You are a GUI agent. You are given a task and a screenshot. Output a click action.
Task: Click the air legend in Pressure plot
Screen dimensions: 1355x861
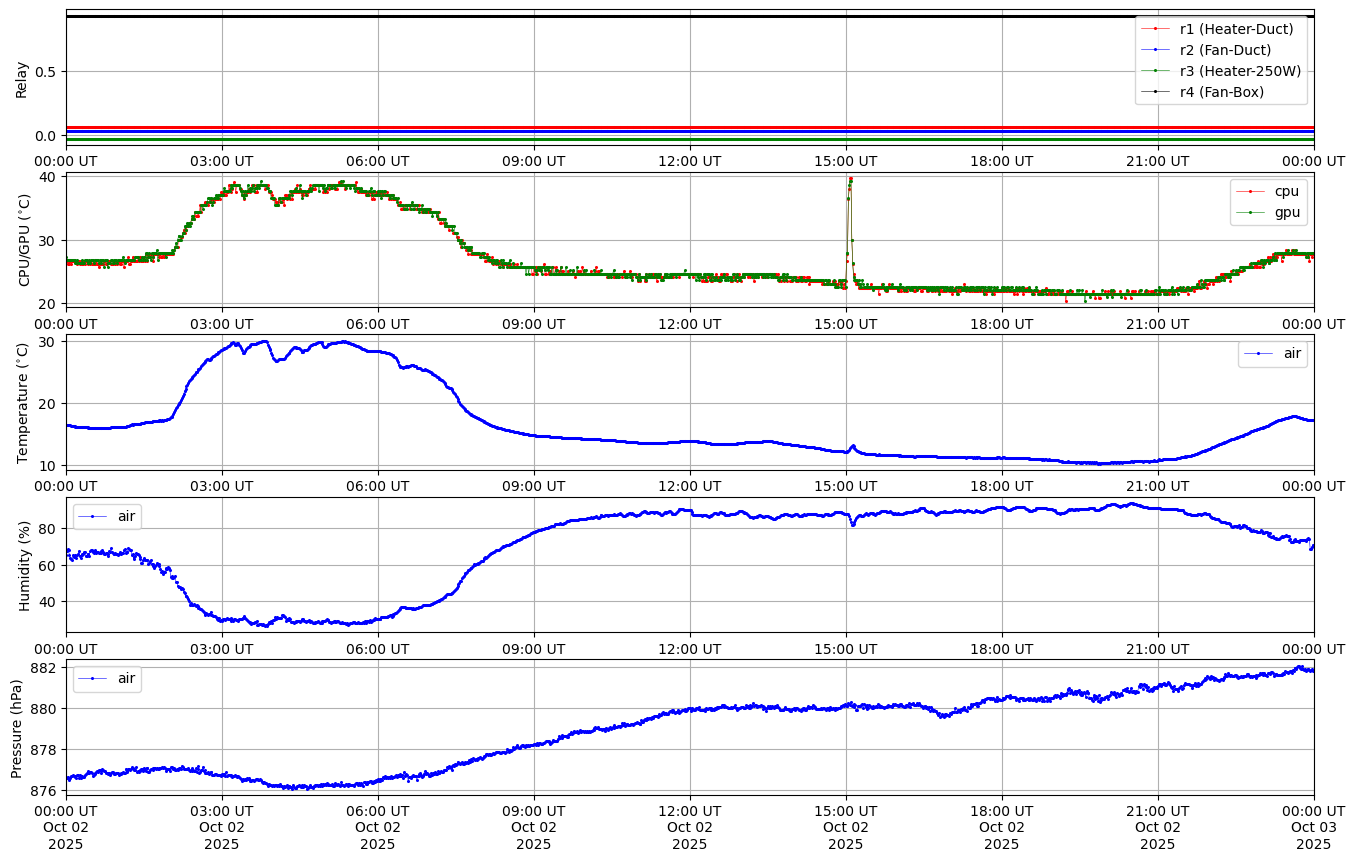click(x=107, y=678)
